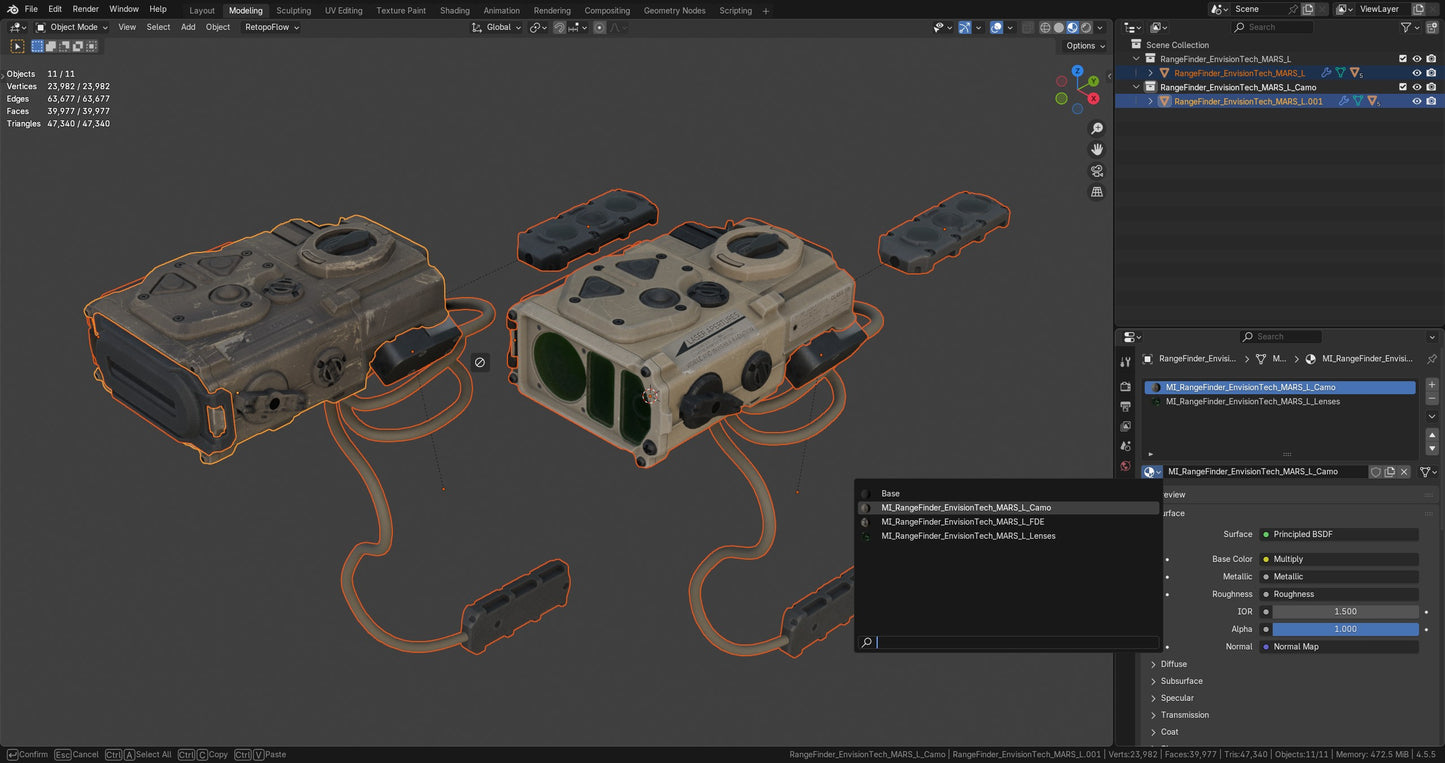Click the zoom magnifier viewport gizmo

click(1097, 129)
